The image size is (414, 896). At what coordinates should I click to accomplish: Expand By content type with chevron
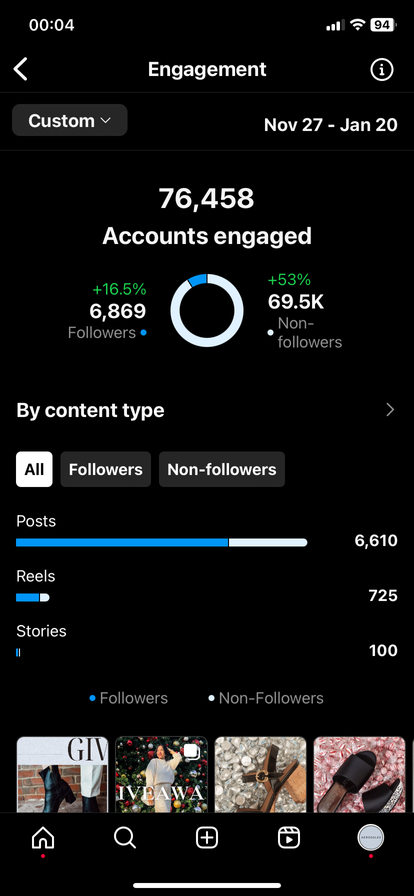390,410
